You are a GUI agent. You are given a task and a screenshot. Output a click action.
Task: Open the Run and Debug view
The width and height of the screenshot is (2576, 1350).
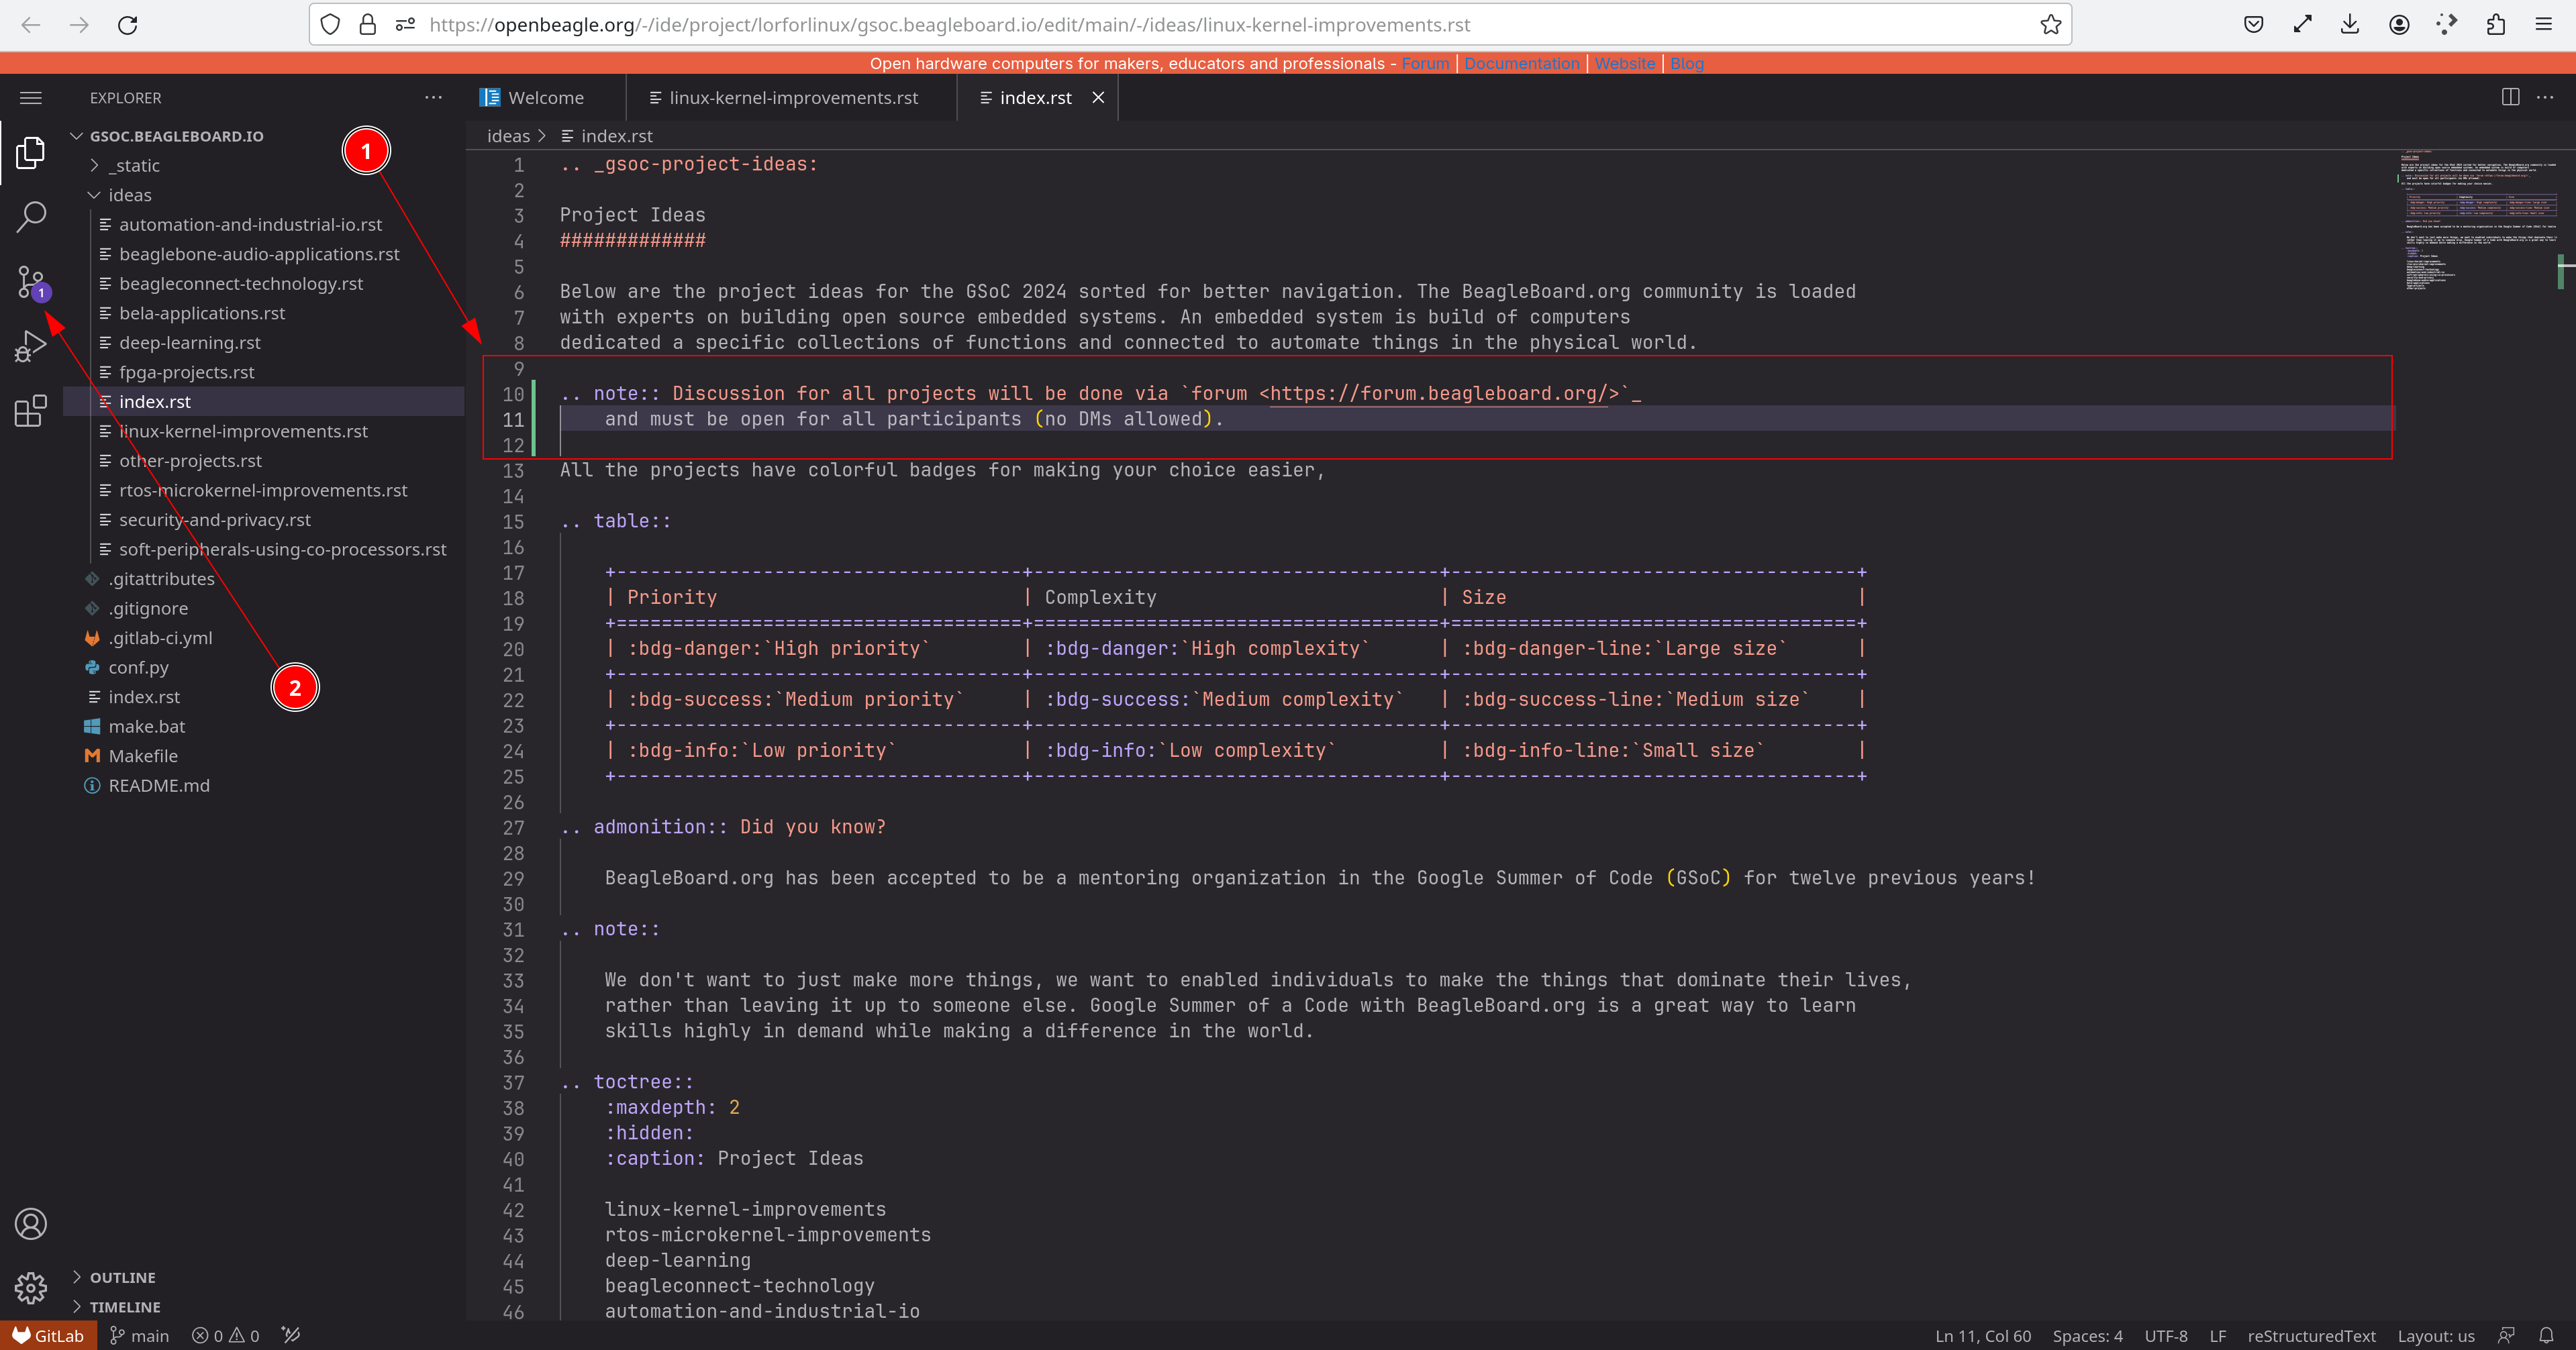[x=31, y=346]
